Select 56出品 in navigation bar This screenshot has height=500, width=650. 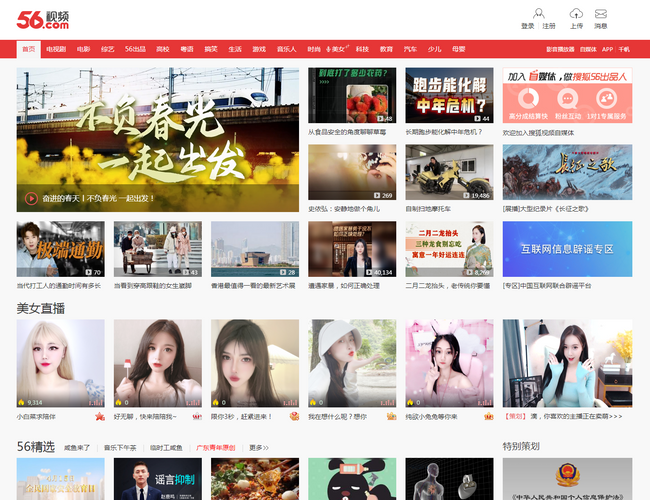[x=135, y=48]
